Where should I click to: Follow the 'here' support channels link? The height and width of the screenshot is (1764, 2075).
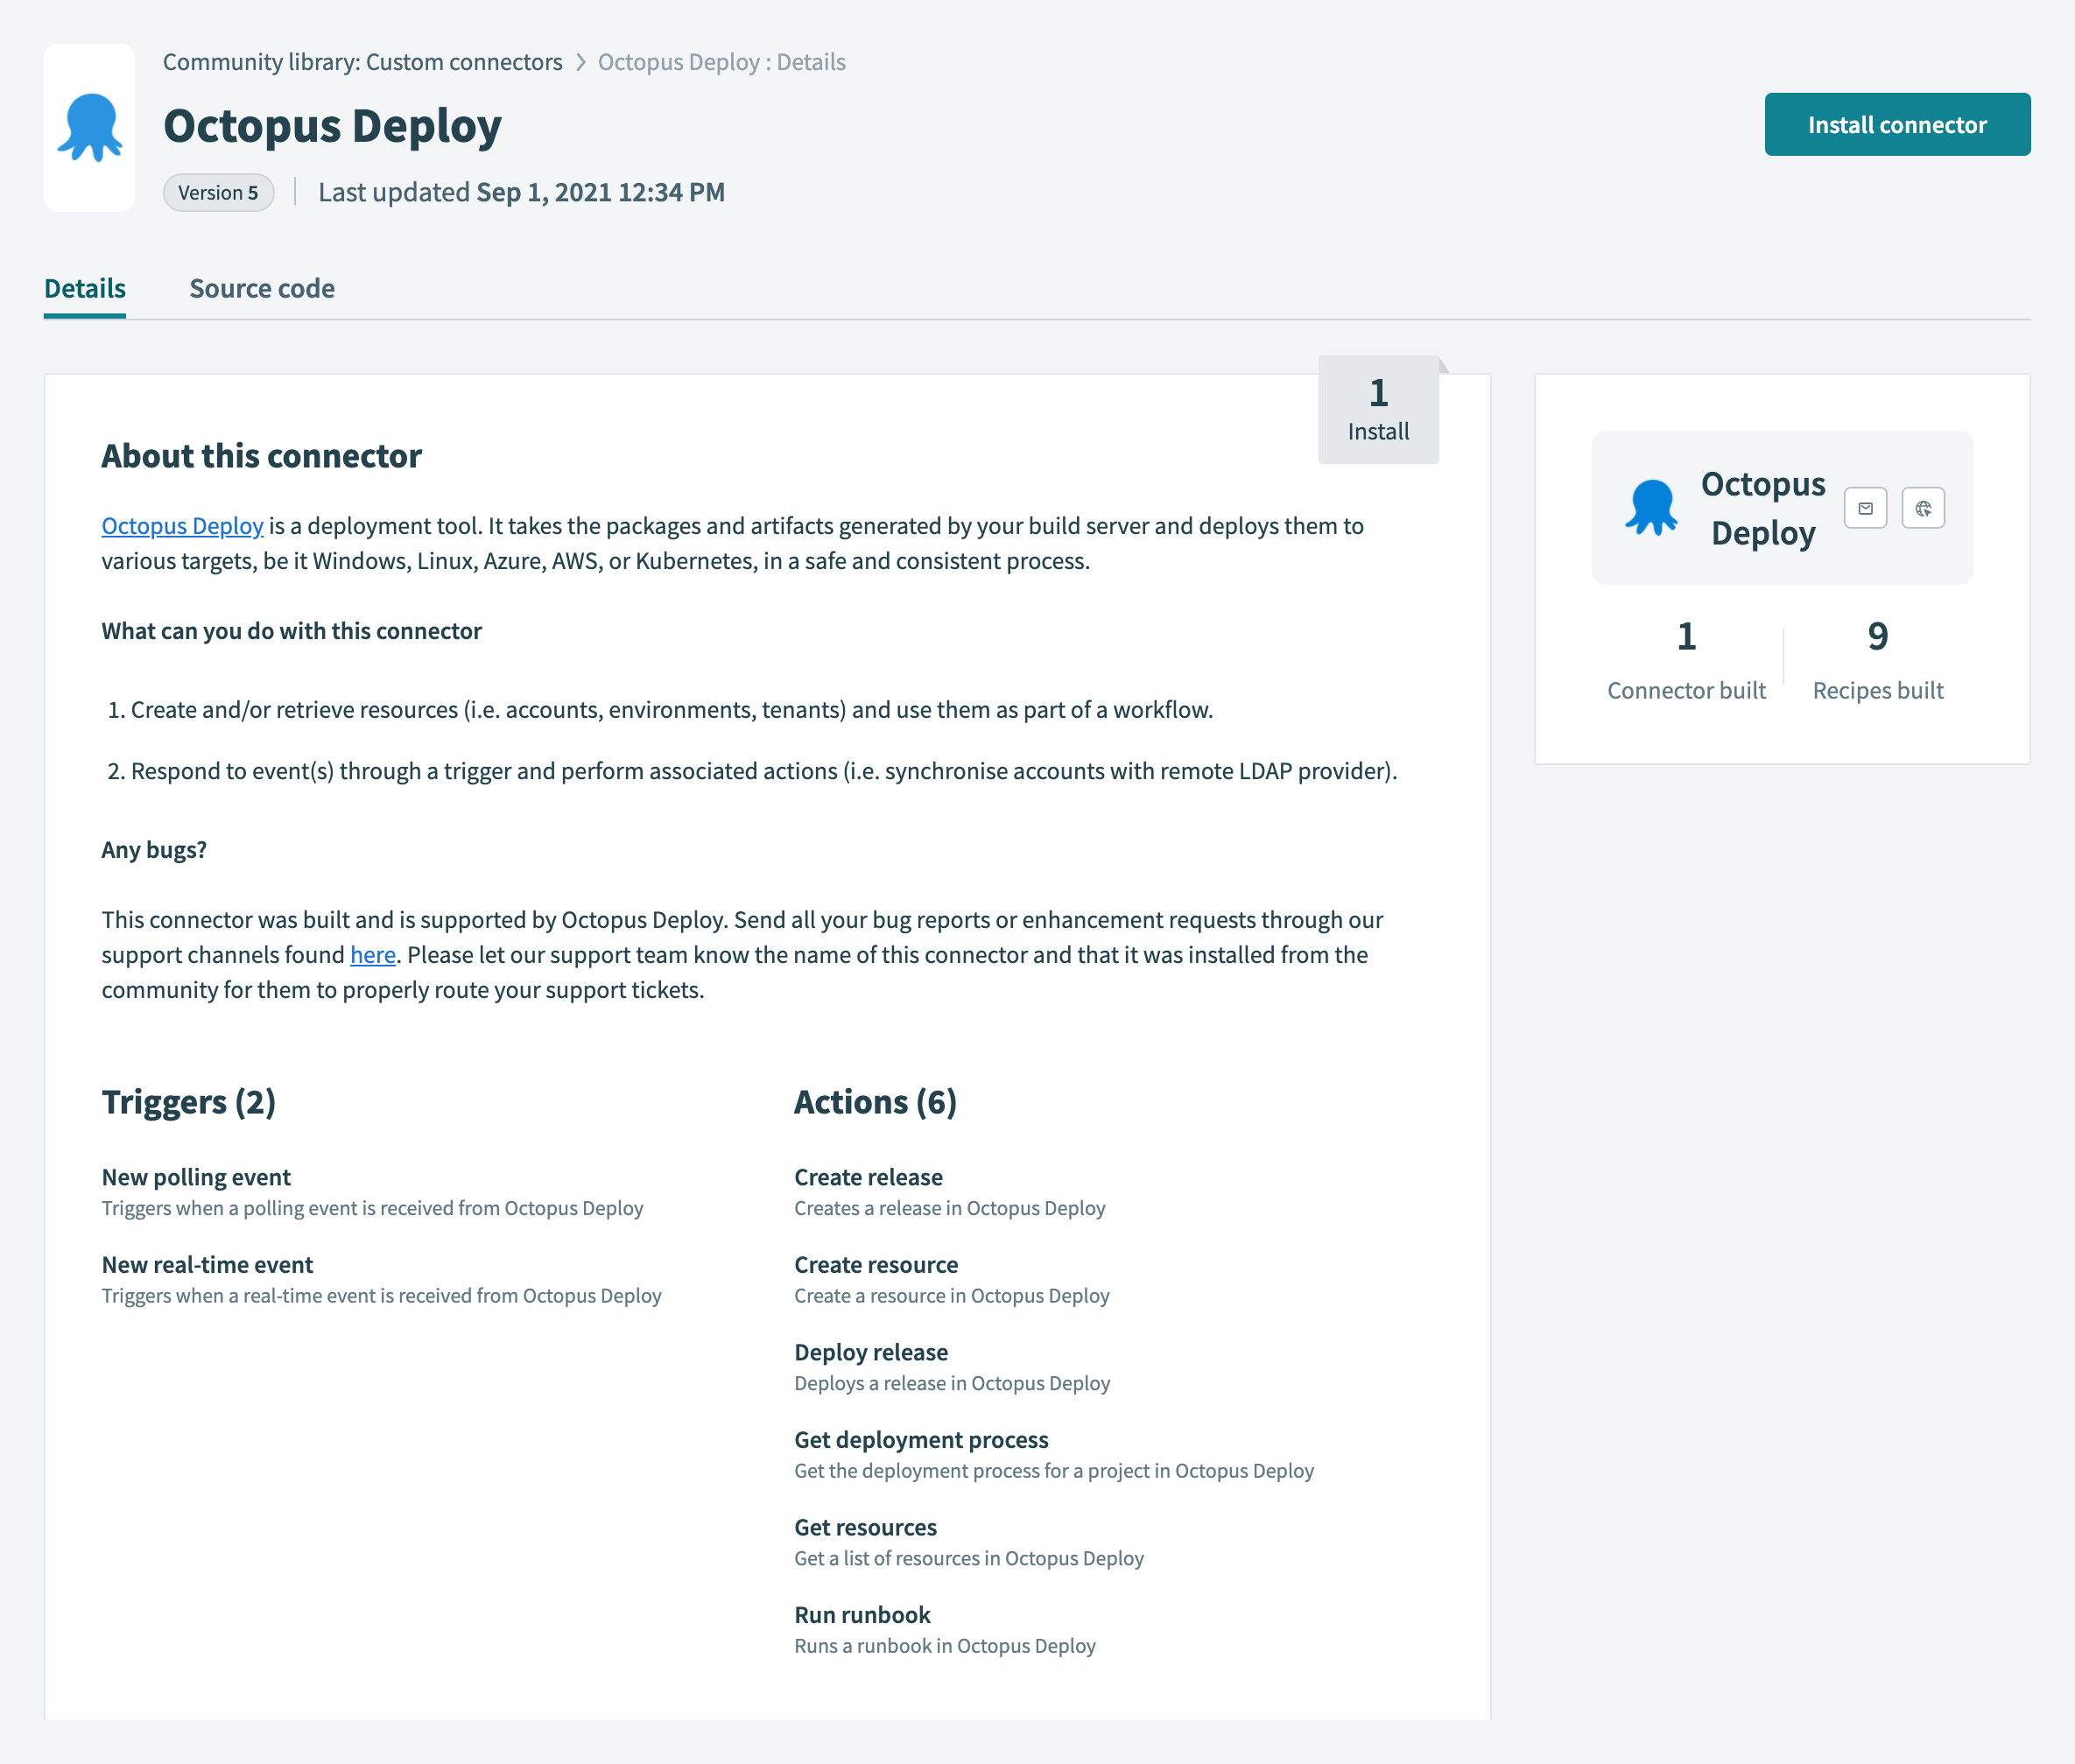click(372, 955)
